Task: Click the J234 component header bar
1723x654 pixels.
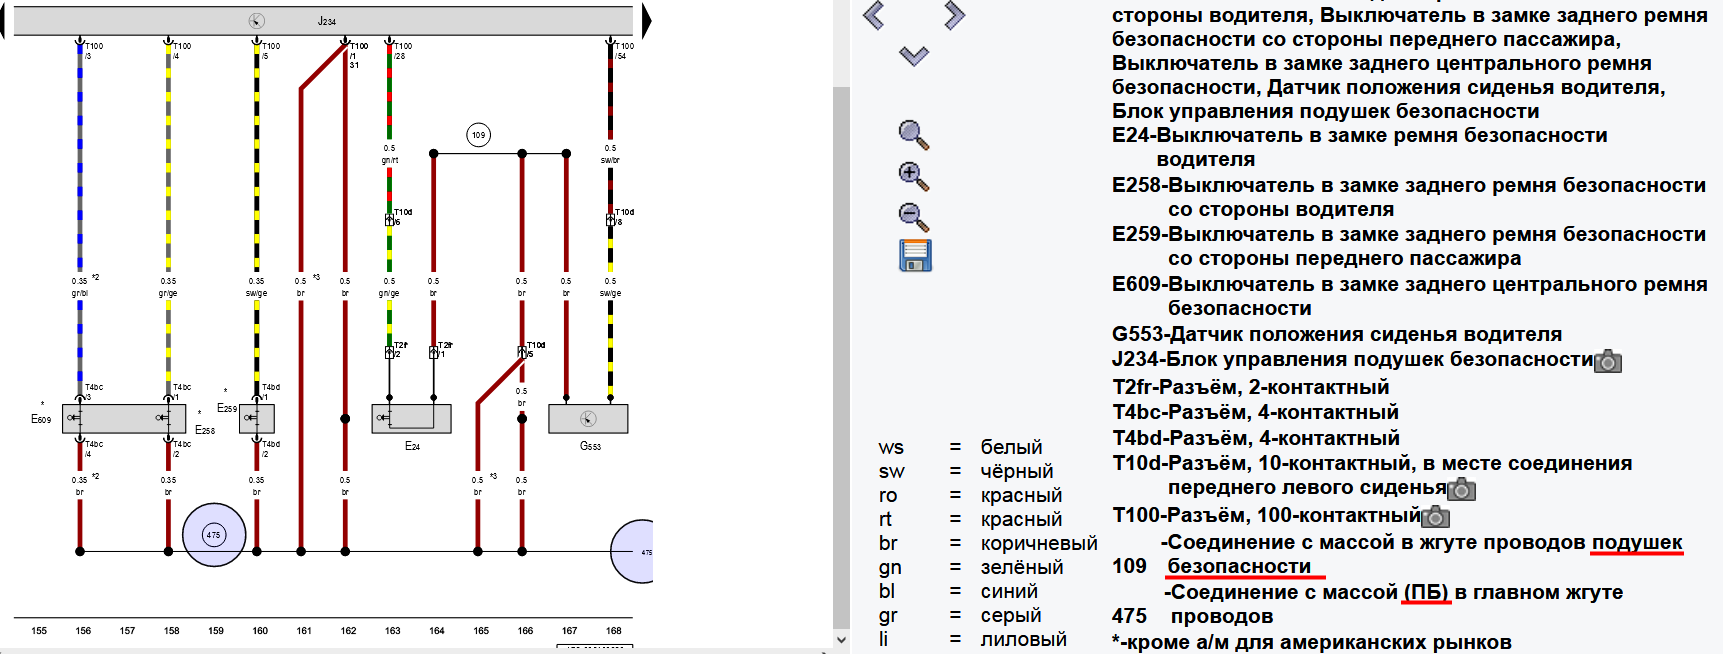Action: click(323, 21)
